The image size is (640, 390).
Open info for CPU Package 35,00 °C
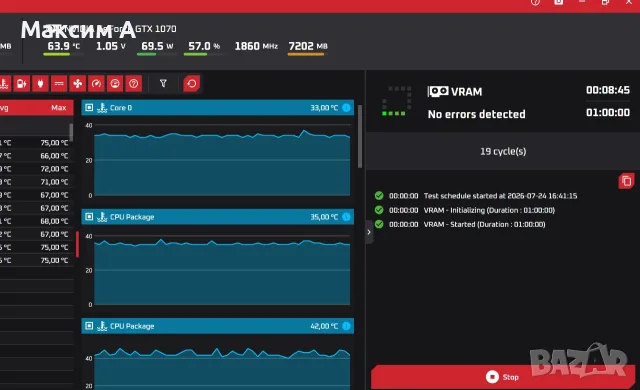point(347,217)
